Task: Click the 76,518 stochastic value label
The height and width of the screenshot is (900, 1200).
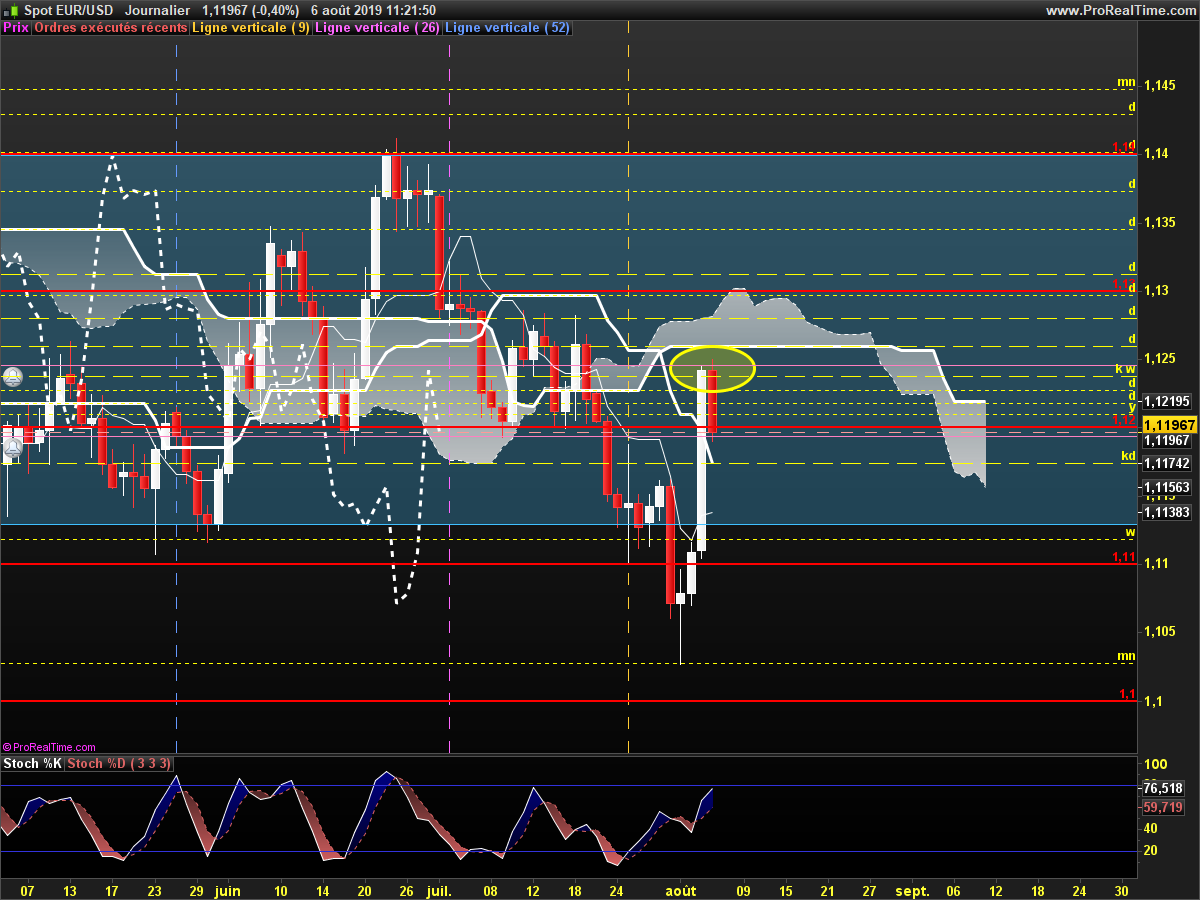Action: coord(1163,788)
